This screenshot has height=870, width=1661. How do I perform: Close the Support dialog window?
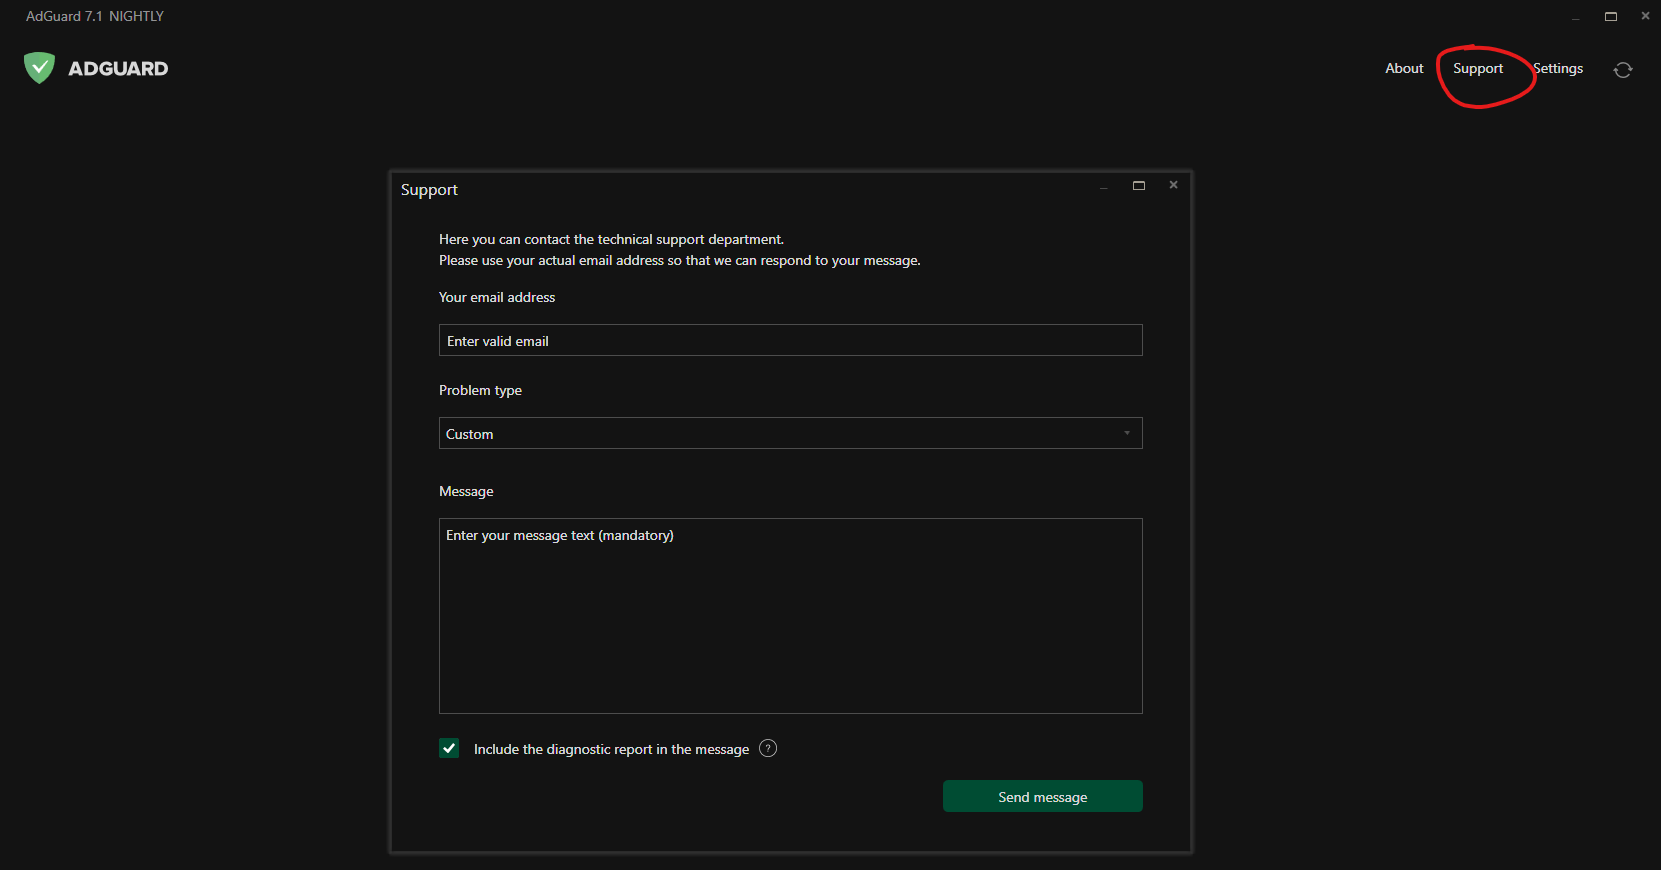point(1173,185)
